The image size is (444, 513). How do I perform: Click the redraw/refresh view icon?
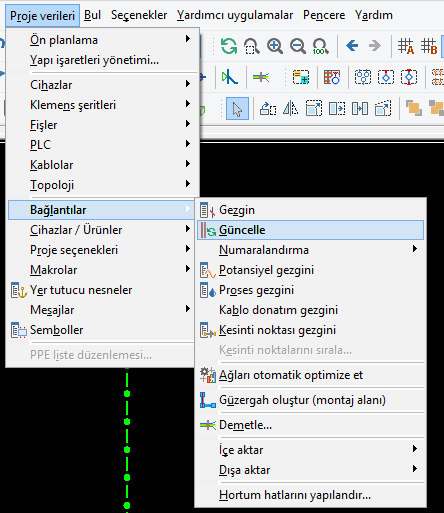229,46
